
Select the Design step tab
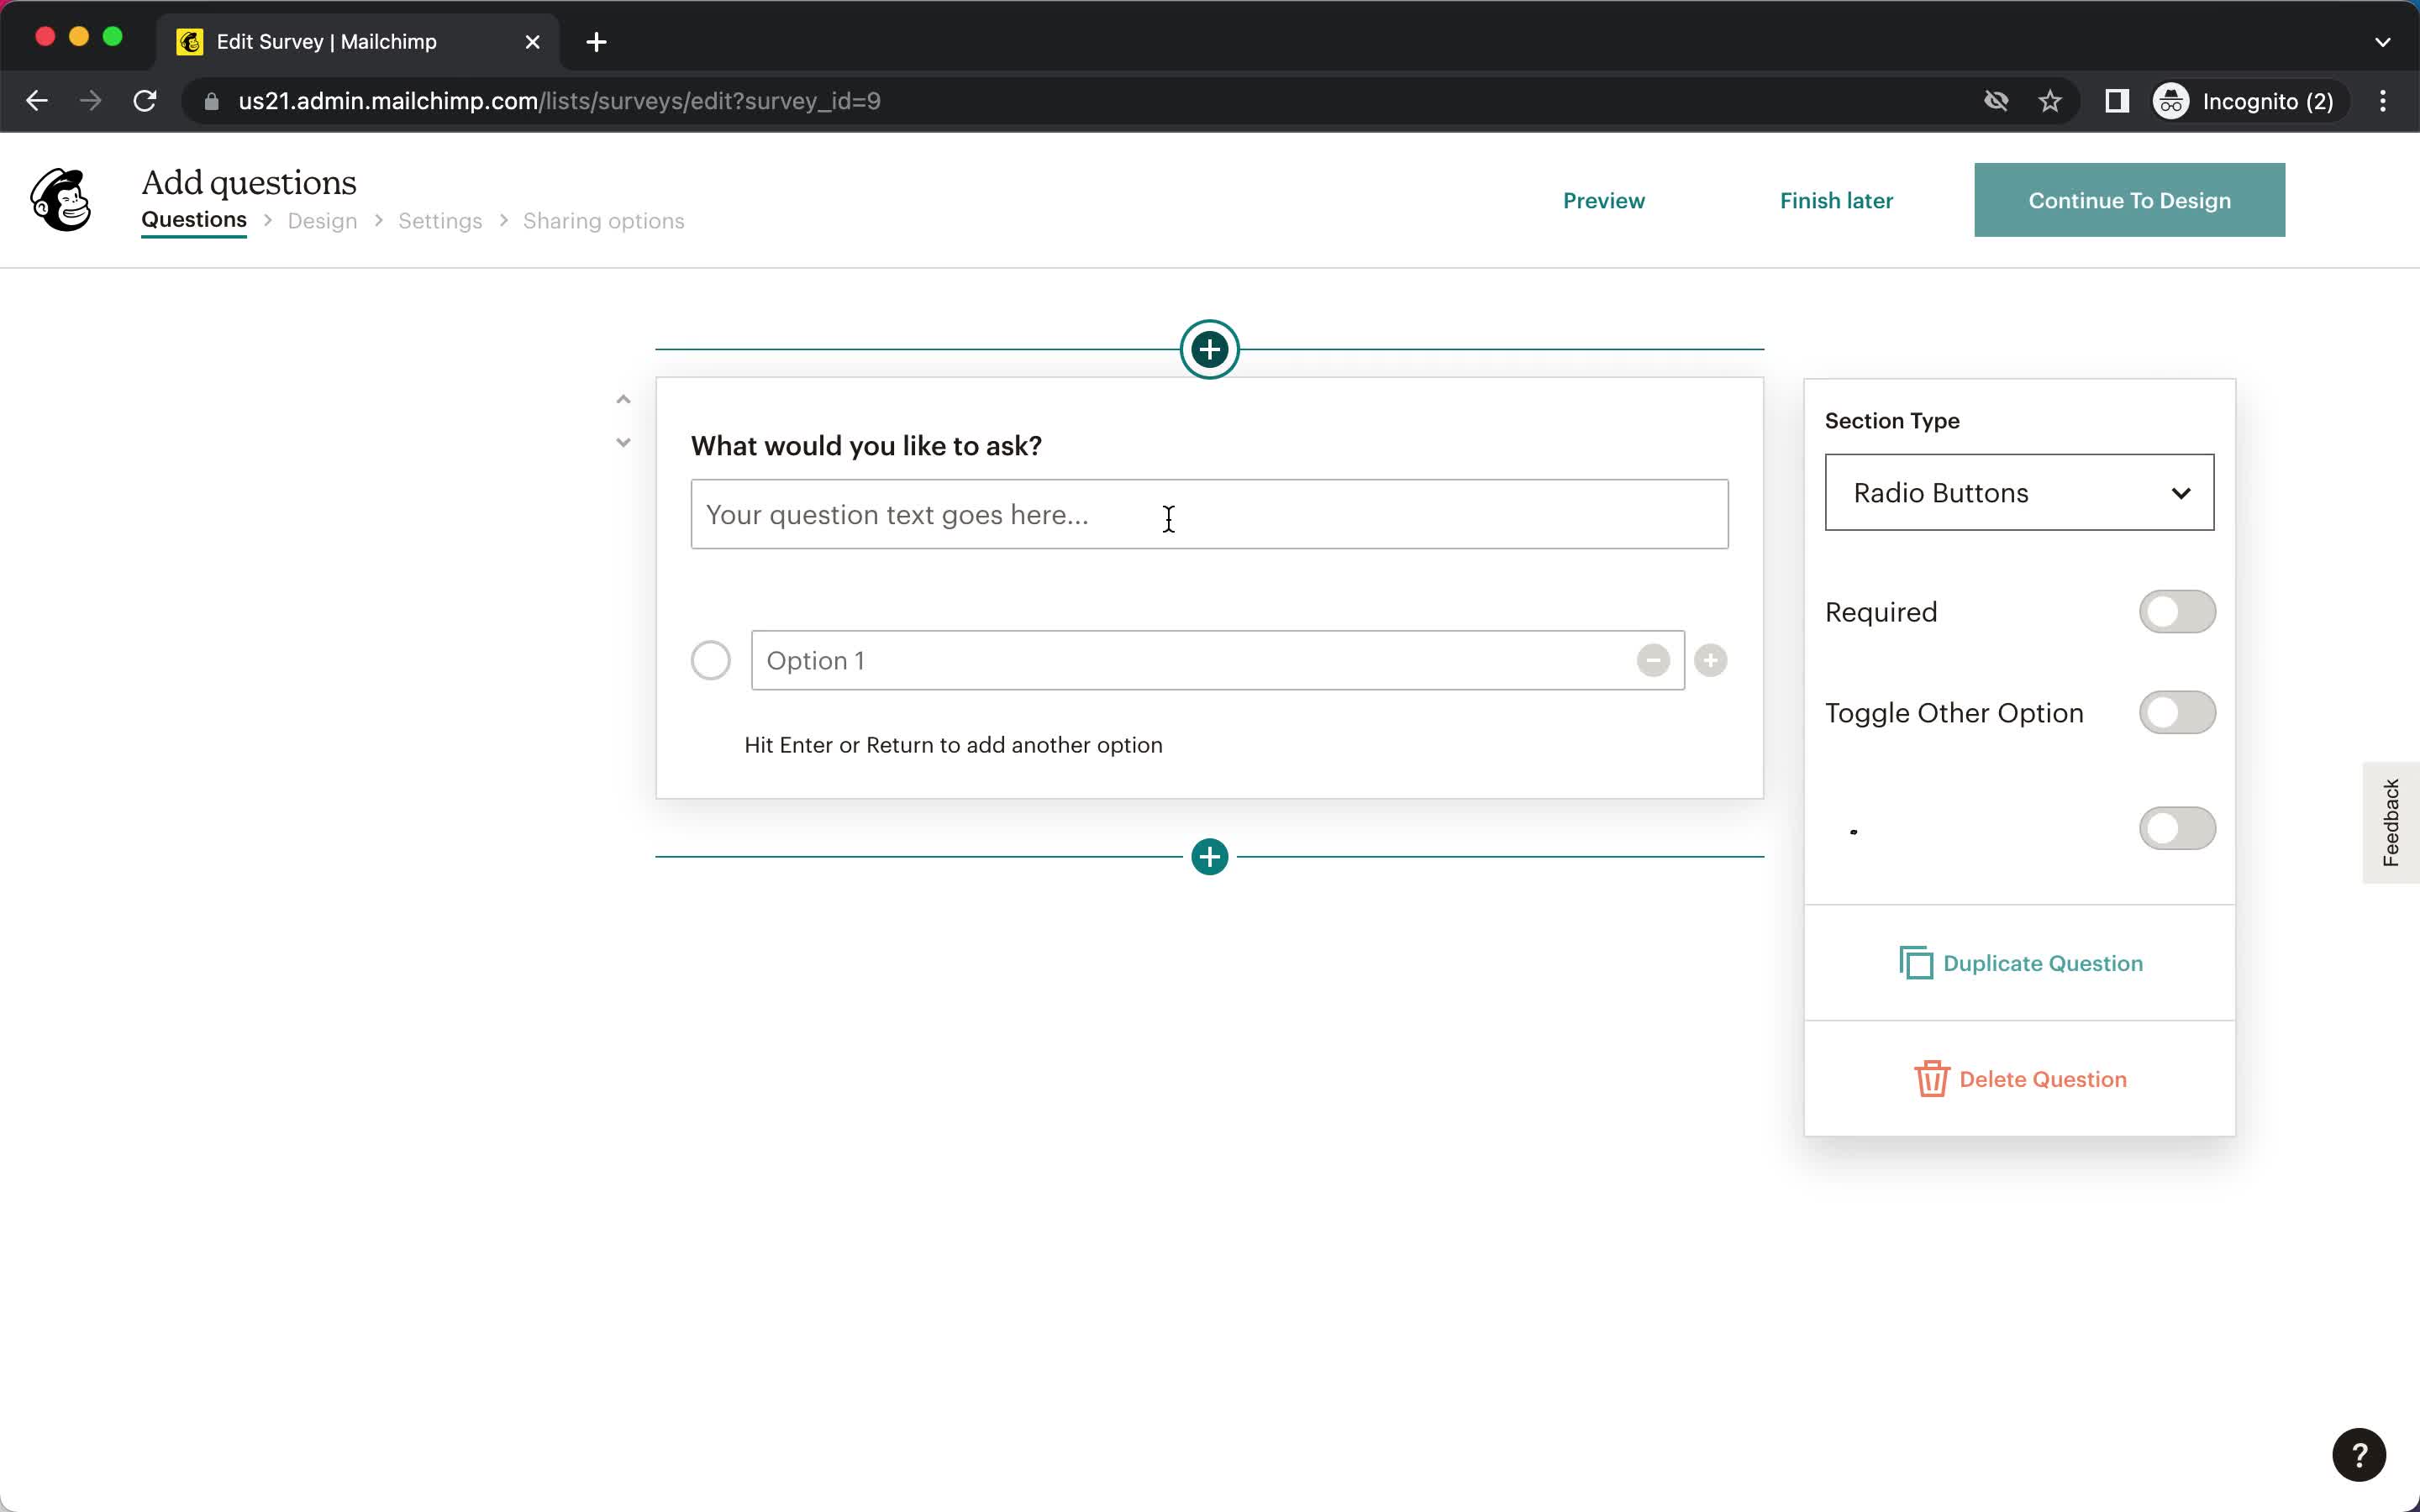coord(323,221)
